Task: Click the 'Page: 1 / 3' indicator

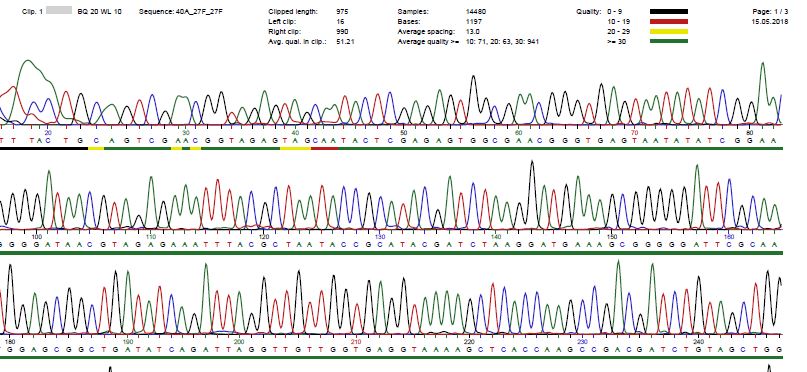Action: (769, 11)
